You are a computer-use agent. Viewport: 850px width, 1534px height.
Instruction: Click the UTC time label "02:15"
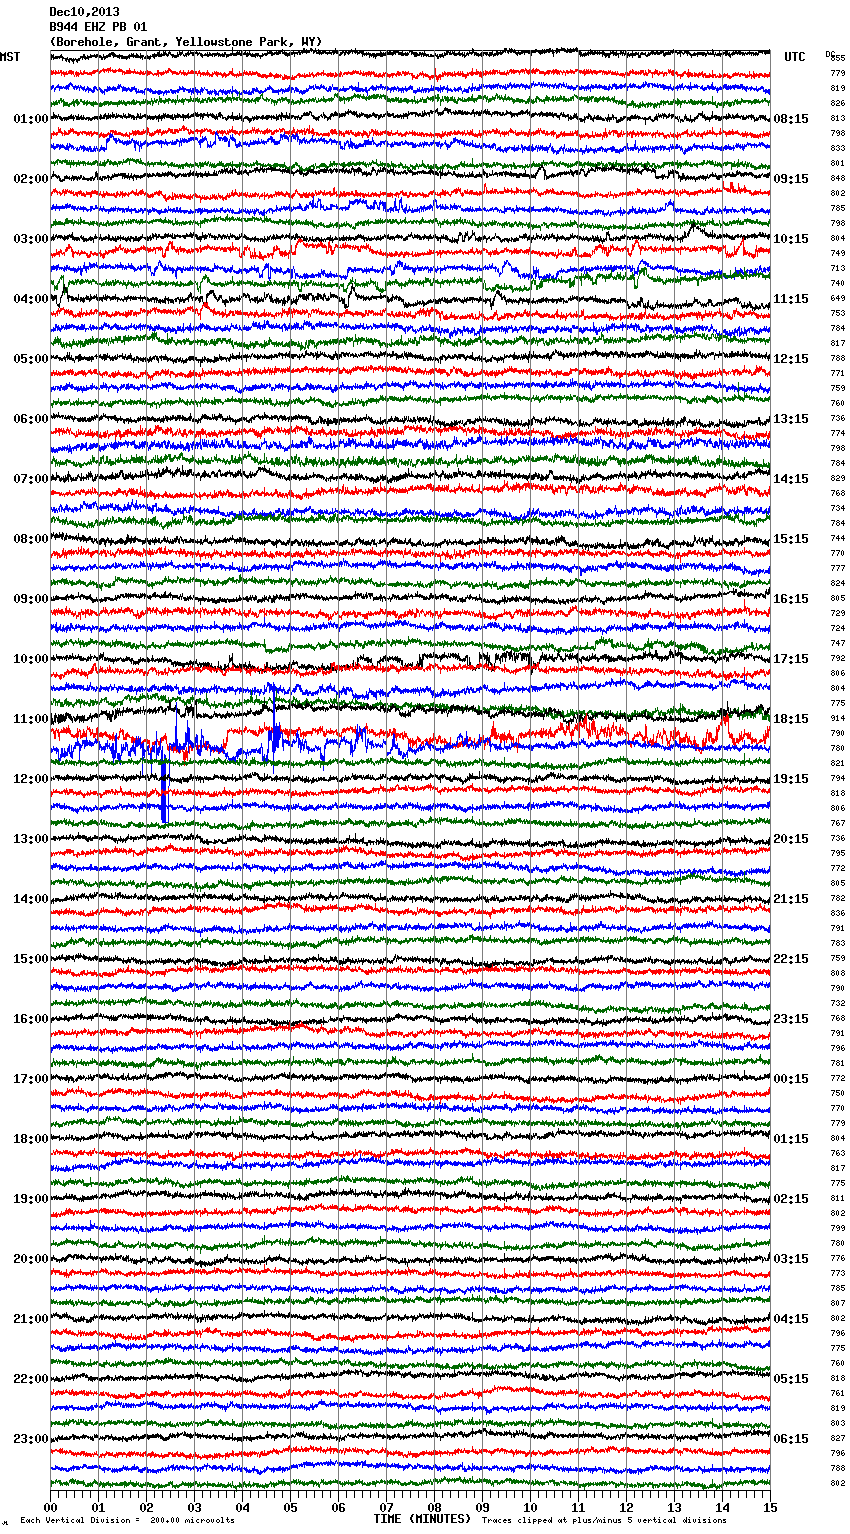791,1199
